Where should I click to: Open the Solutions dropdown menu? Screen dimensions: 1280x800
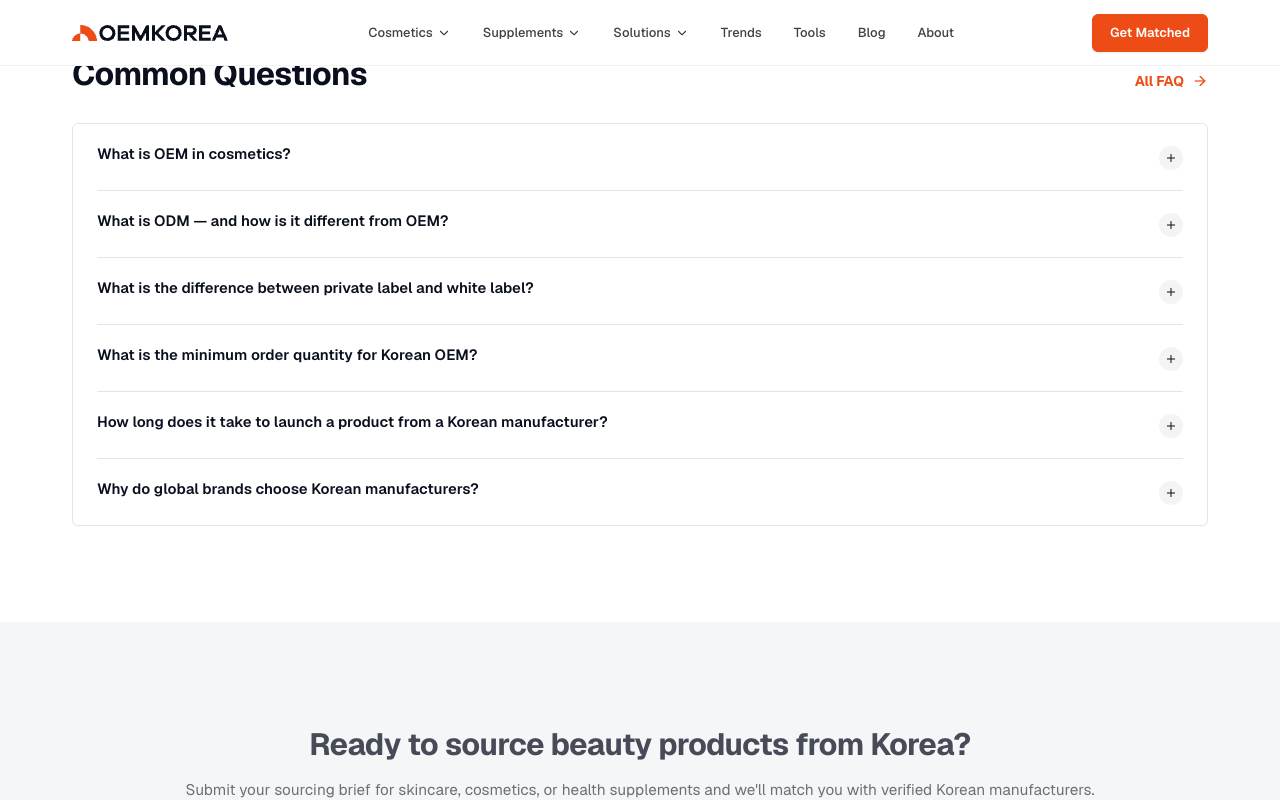[650, 33]
